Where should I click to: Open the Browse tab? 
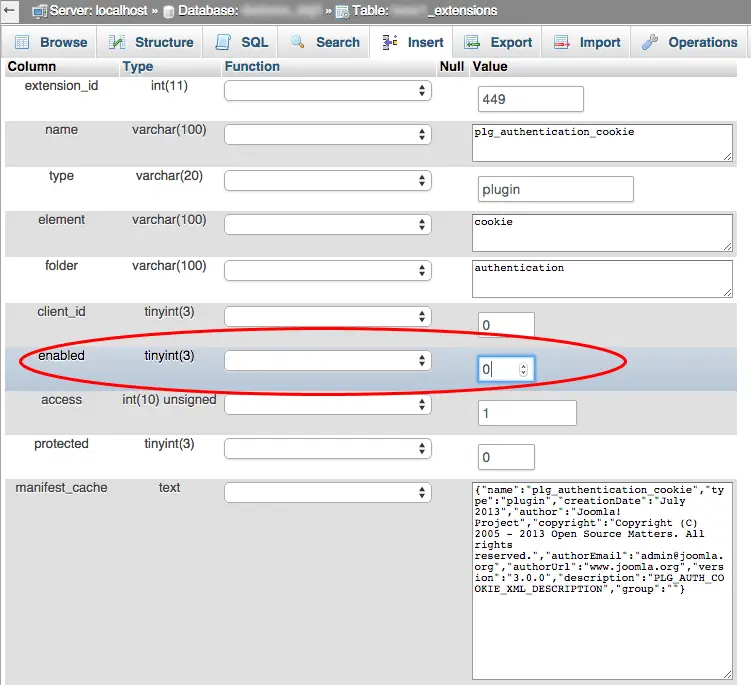[49, 42]
